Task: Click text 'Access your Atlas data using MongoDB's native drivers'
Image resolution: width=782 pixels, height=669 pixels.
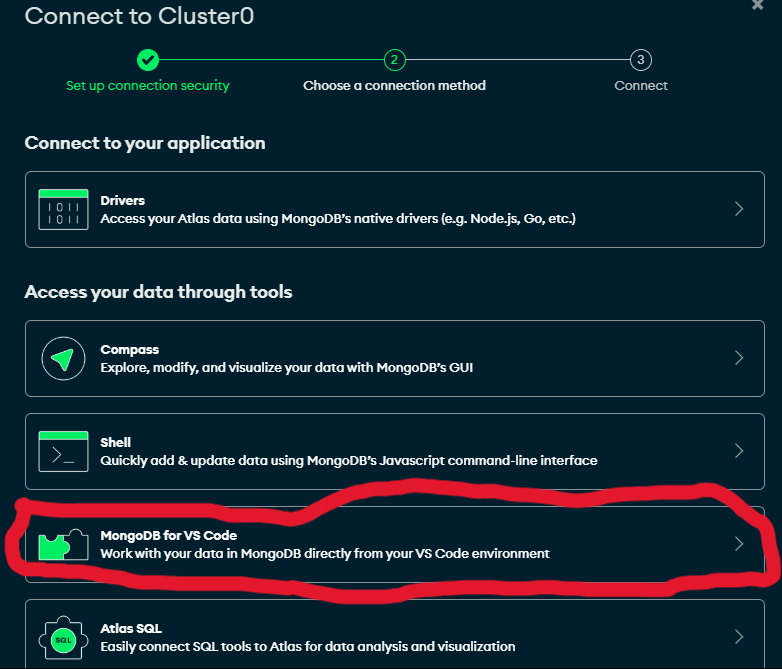Action: 269,219
